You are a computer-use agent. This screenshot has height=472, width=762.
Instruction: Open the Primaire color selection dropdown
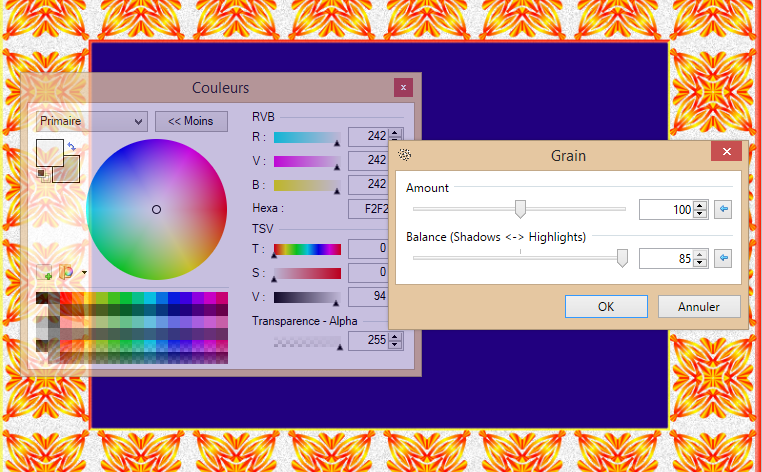[x=91, y=122]
